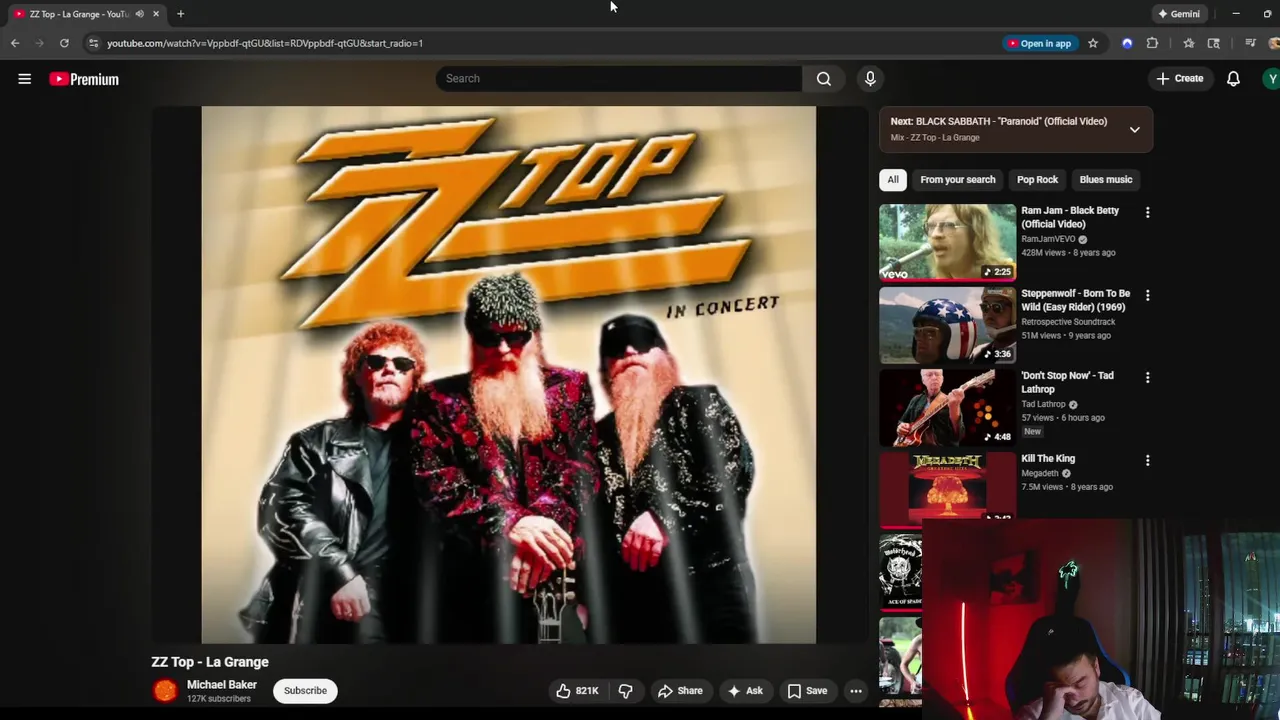
Task: Subscribe to Michael Baker channel
Action: (x=305, y=690)
